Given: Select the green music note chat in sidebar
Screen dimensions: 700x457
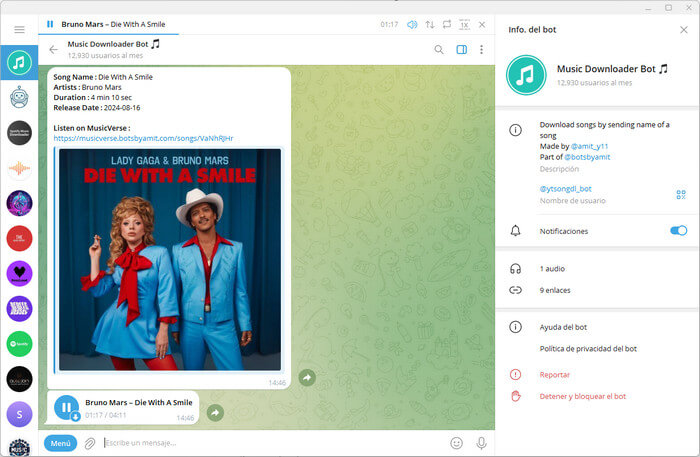Looking at the screenshot, I should coord(19,62).
